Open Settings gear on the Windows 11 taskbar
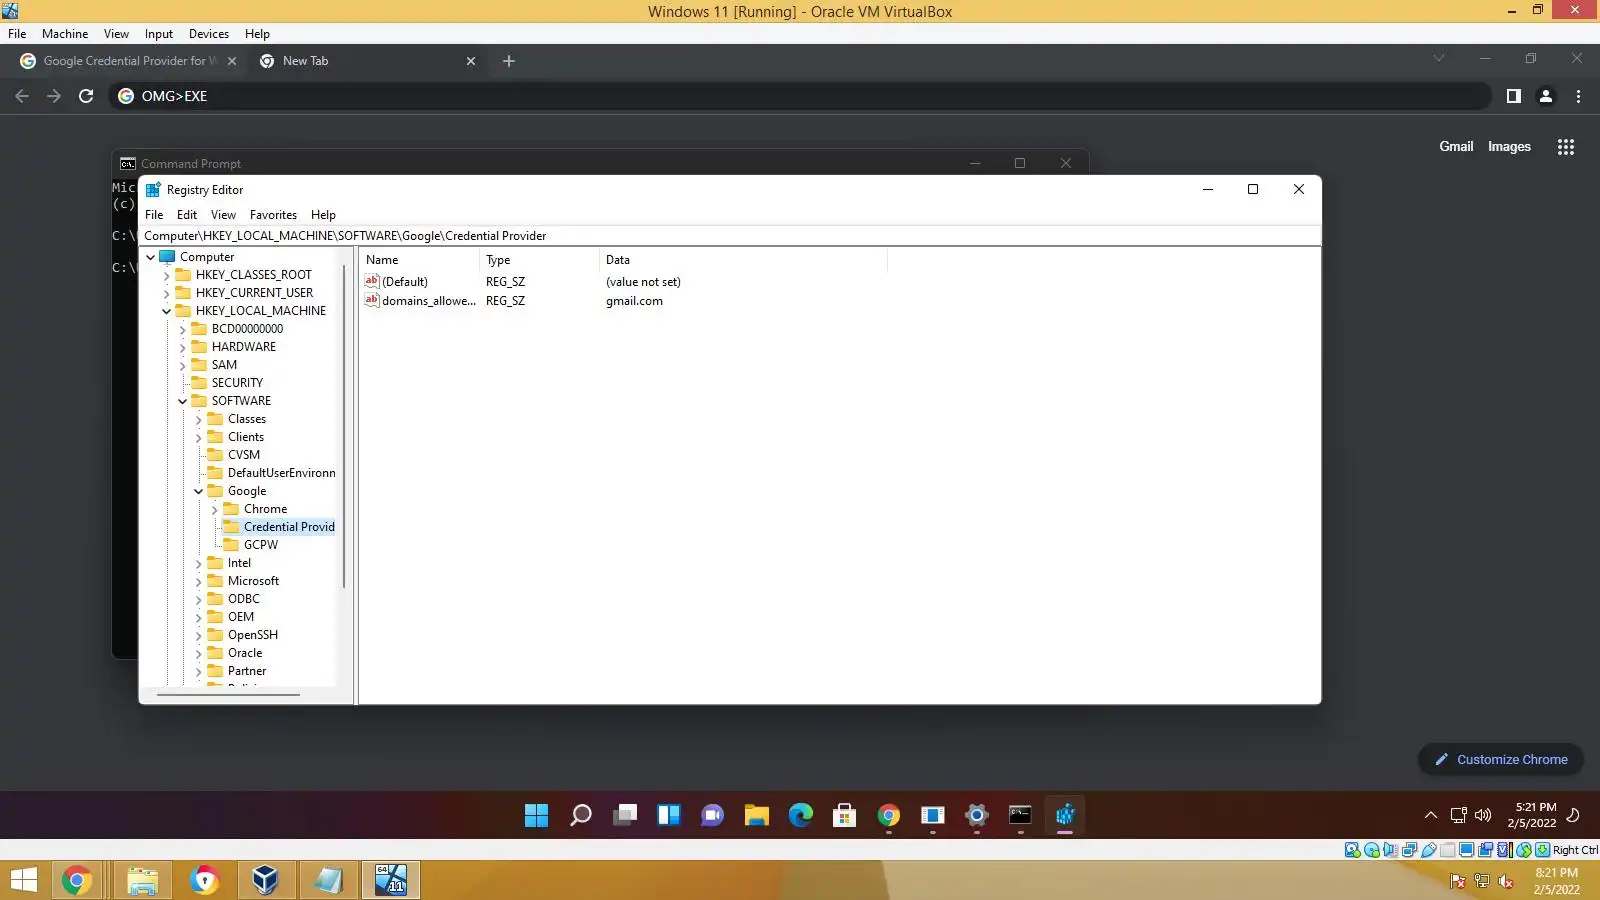 tap(977, 815)
